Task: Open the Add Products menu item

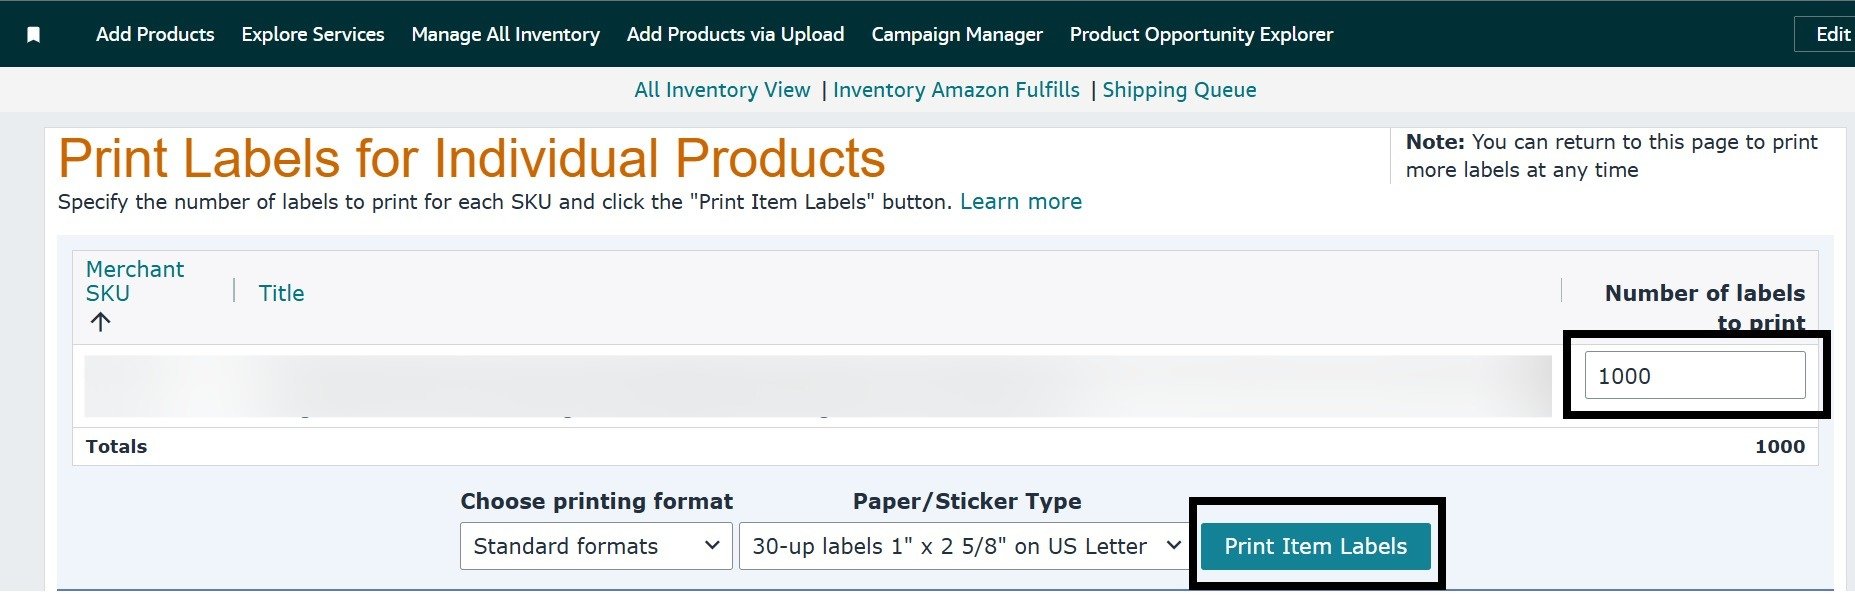Action: click(x=155, y=35)
